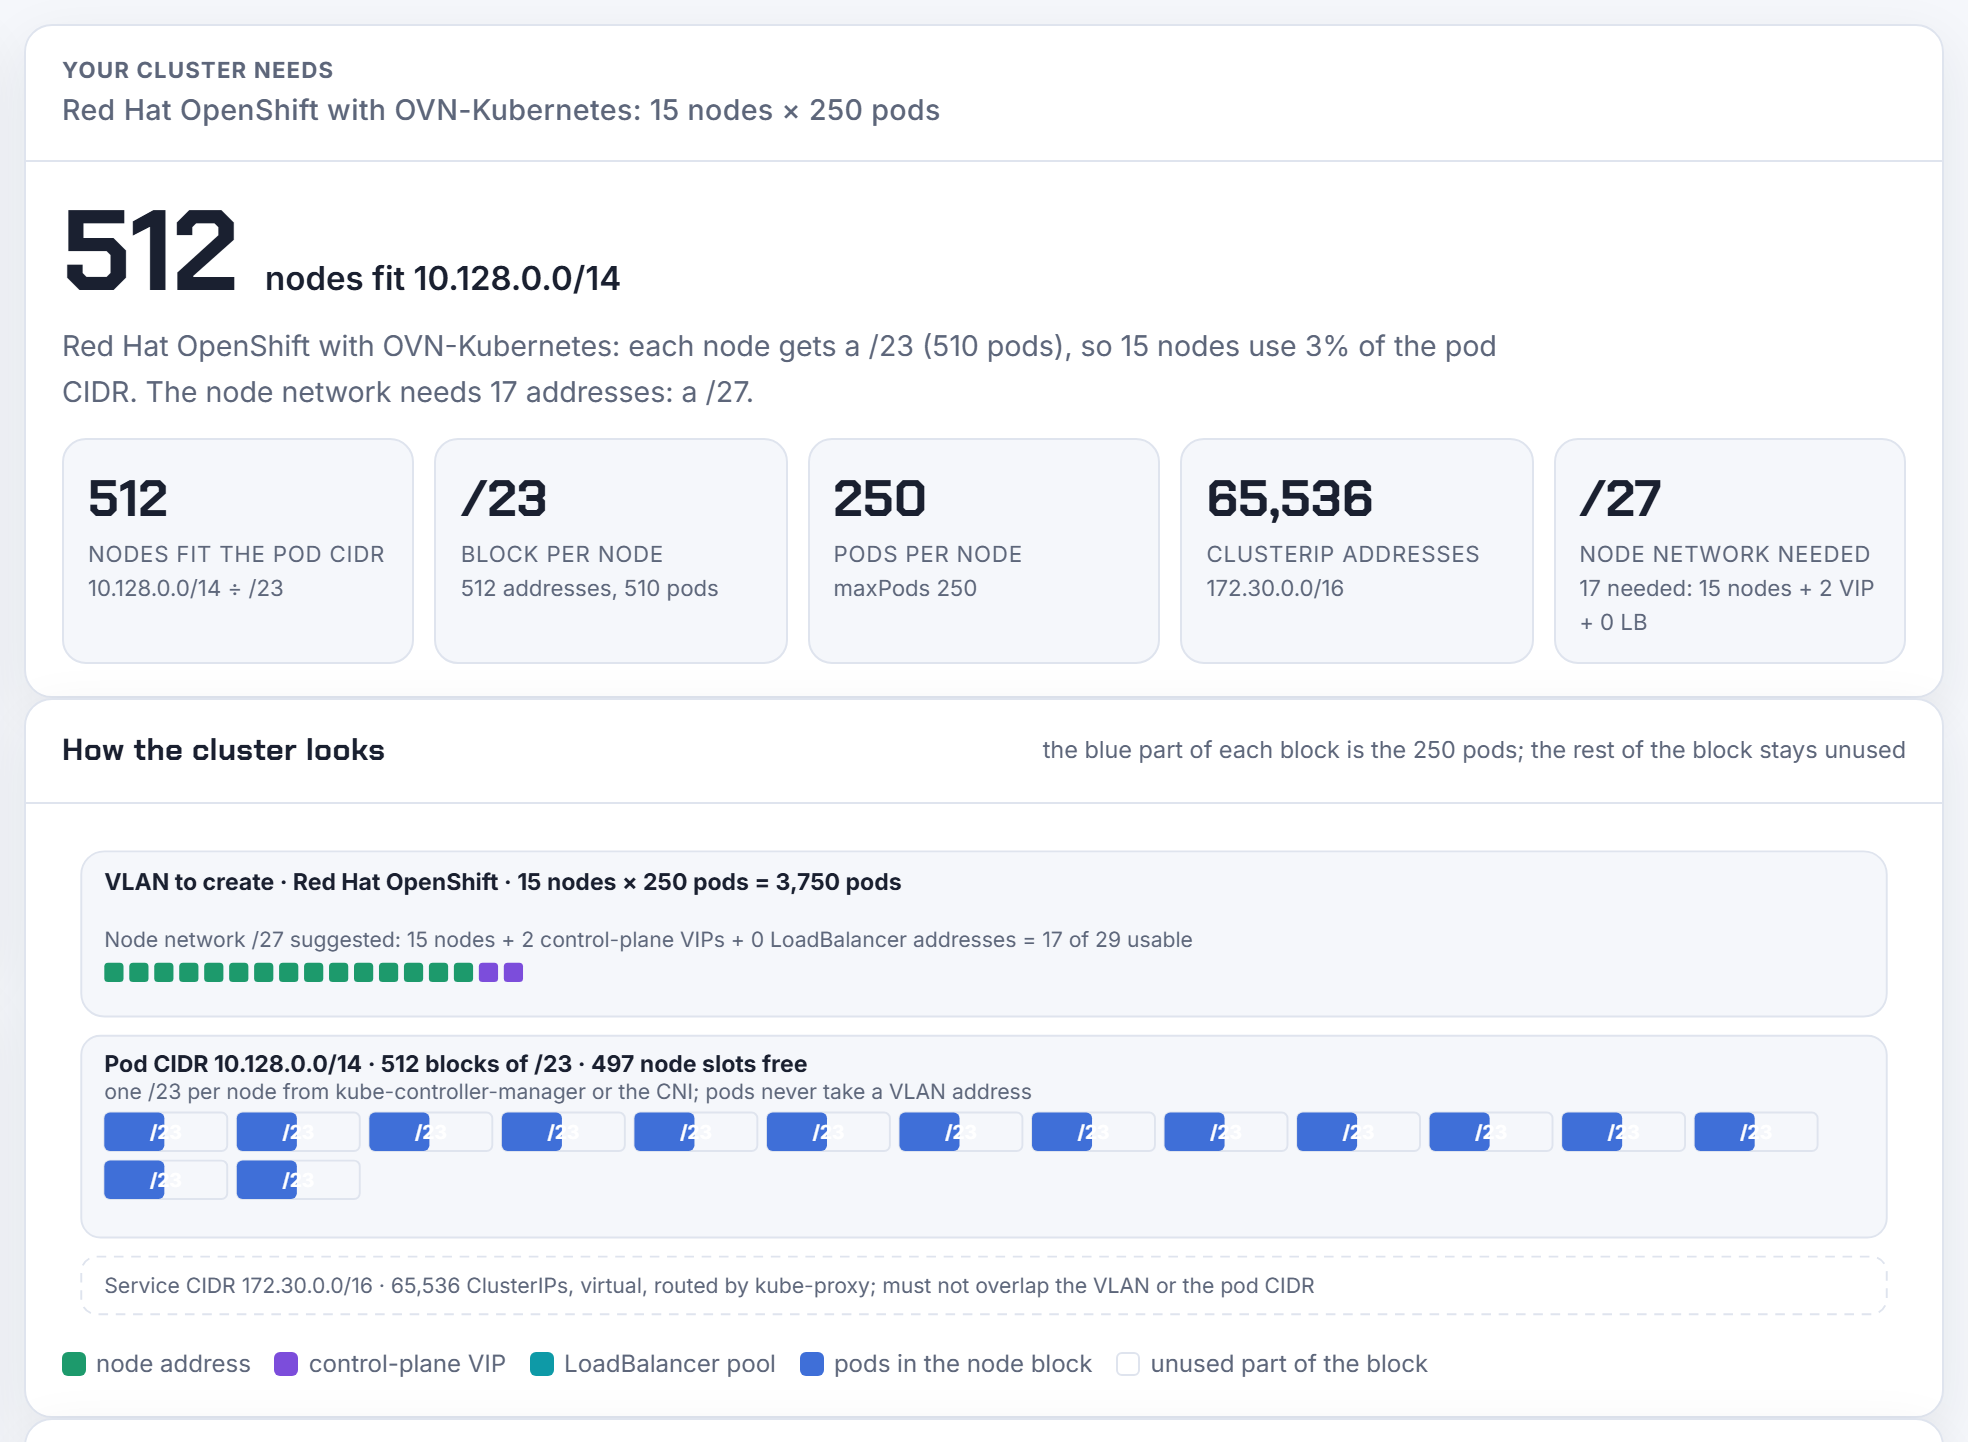The image size is (1968, 1442).
Task: Click the 'Nodes fit the pod CIDR' card
Action: 238,551
